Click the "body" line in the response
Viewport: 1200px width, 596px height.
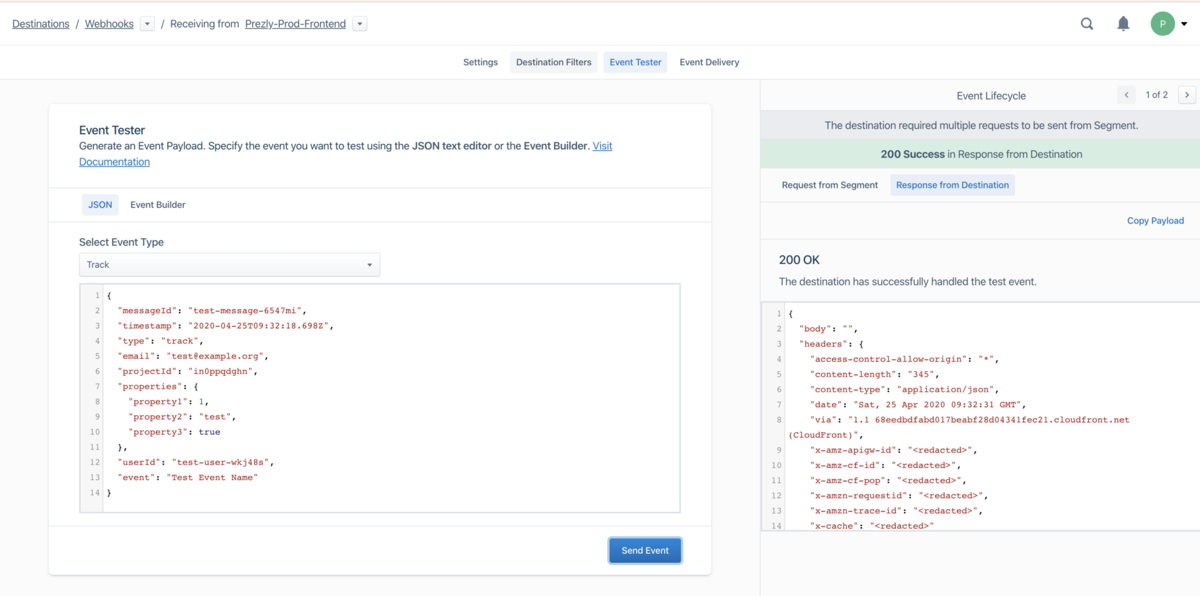click(x=828, y=329)
